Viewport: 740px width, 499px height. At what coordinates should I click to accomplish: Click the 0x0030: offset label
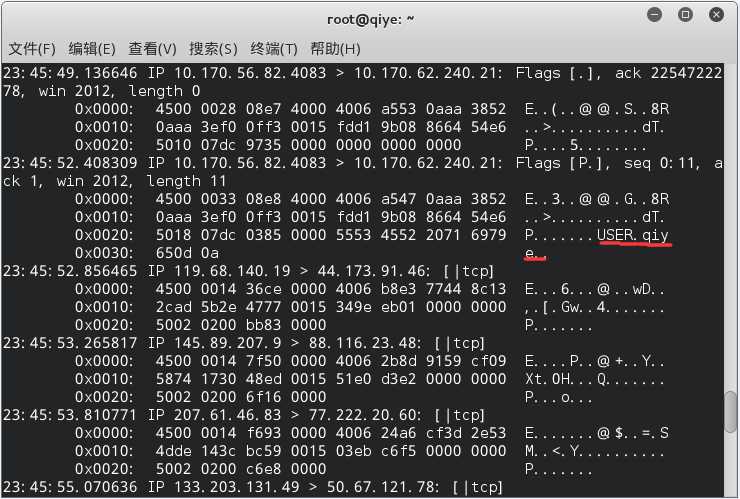(104, 253)
